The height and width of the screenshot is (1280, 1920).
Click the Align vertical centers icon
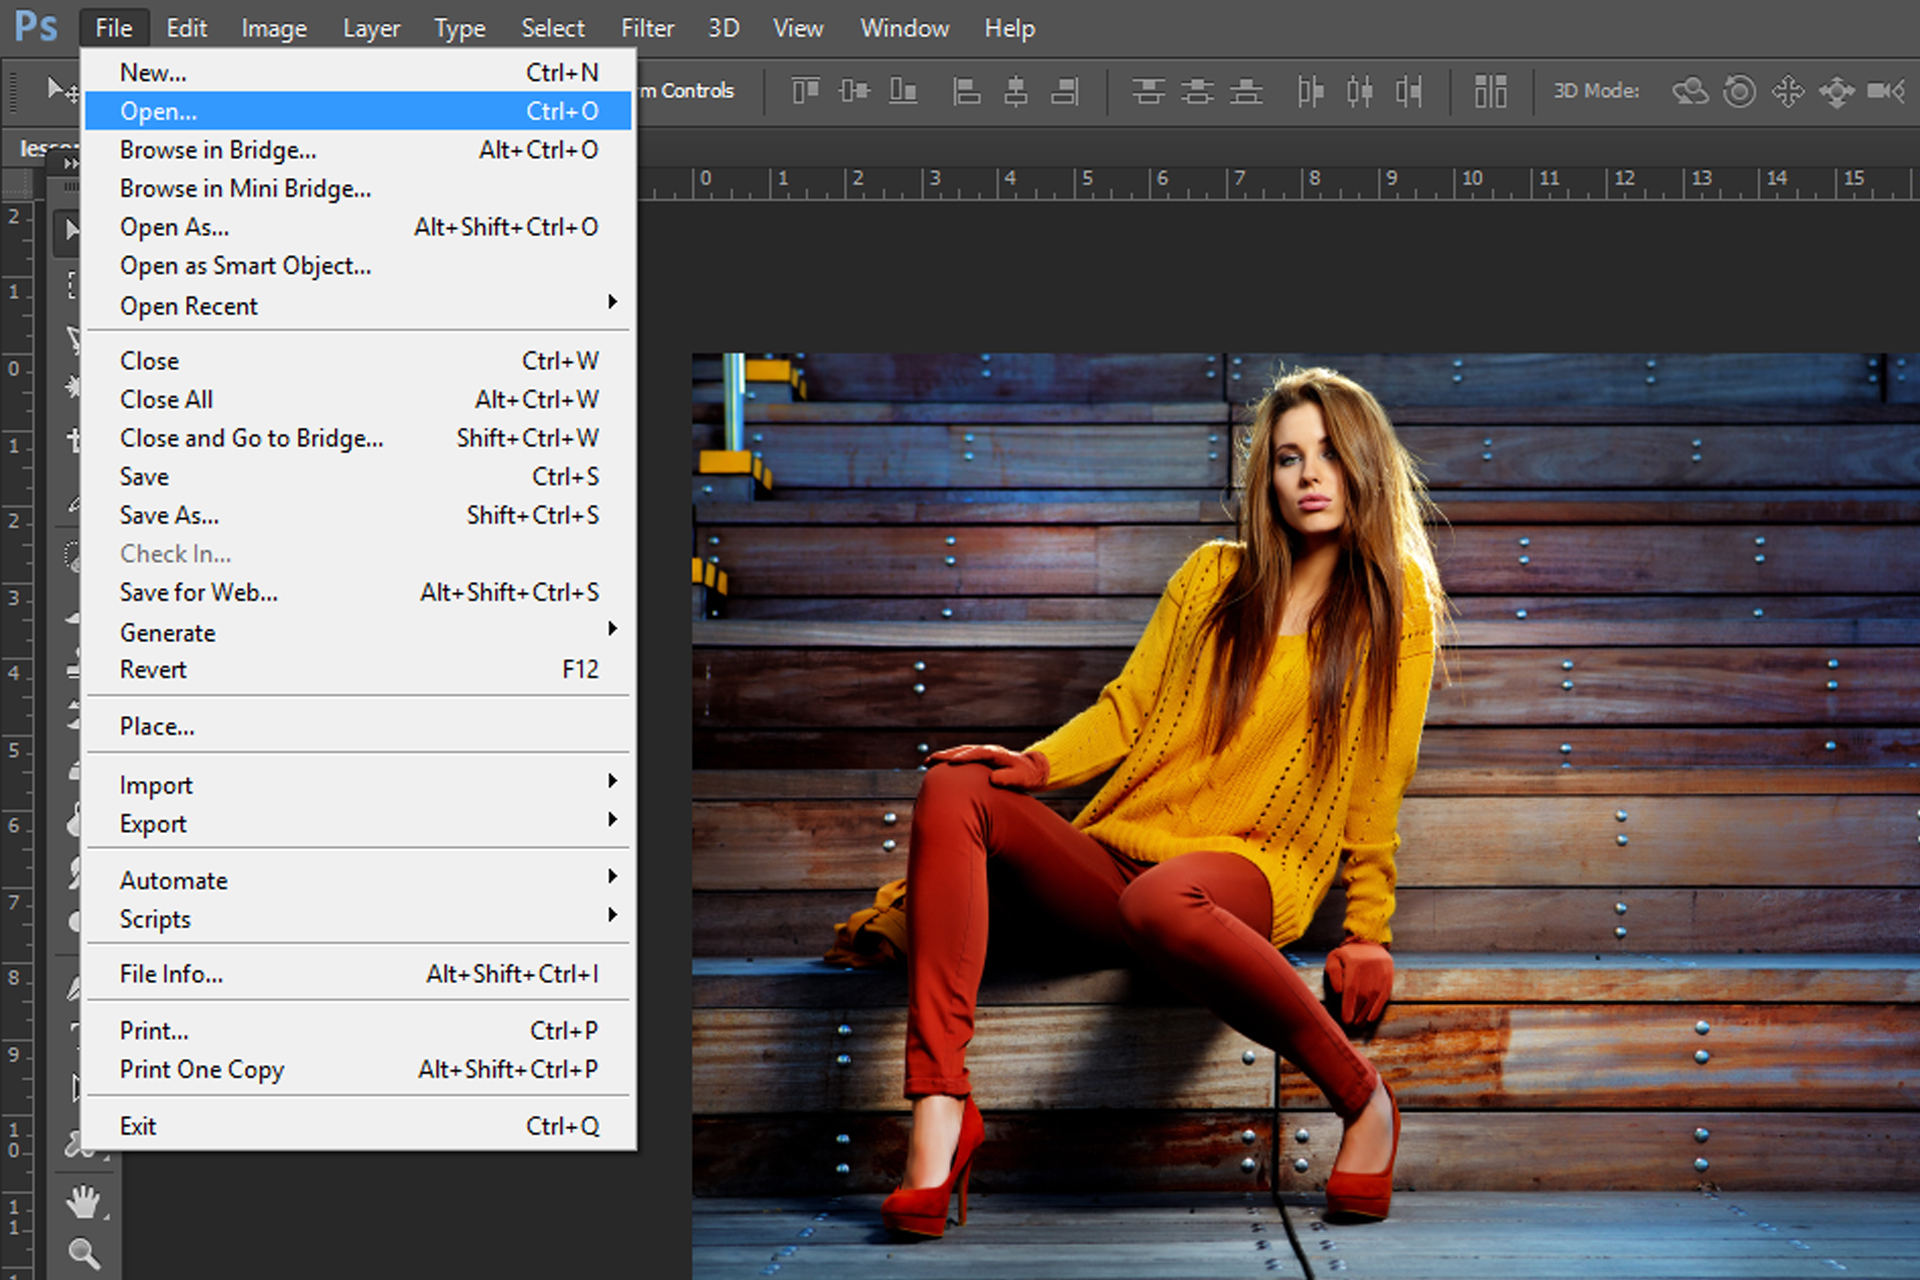click(x=854, y=91)
